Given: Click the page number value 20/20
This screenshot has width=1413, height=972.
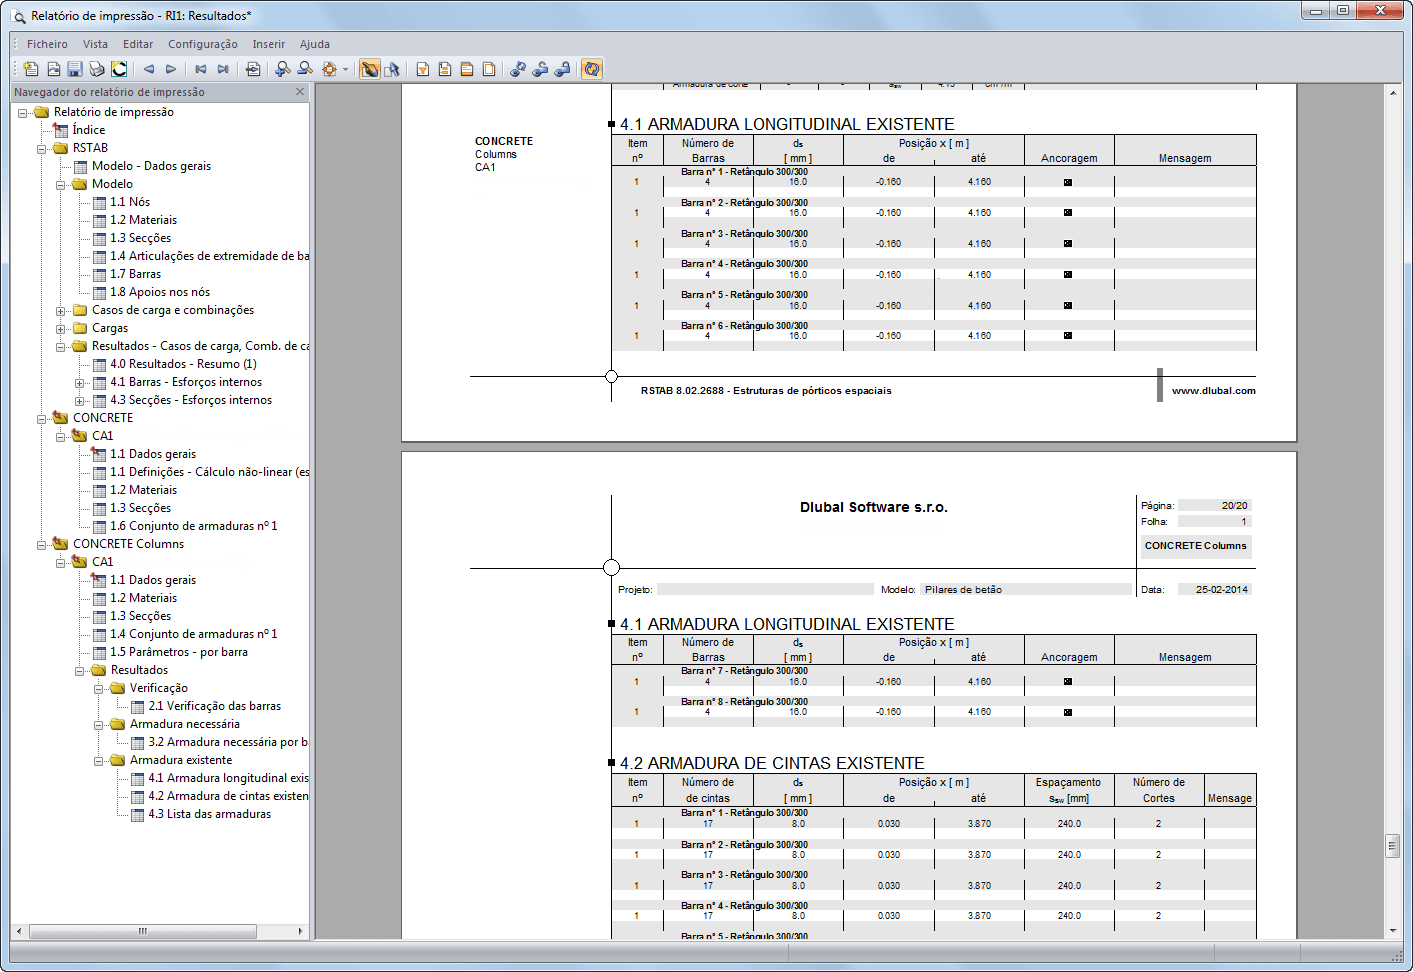Looking at the screenshot, I should [1234, 506].
